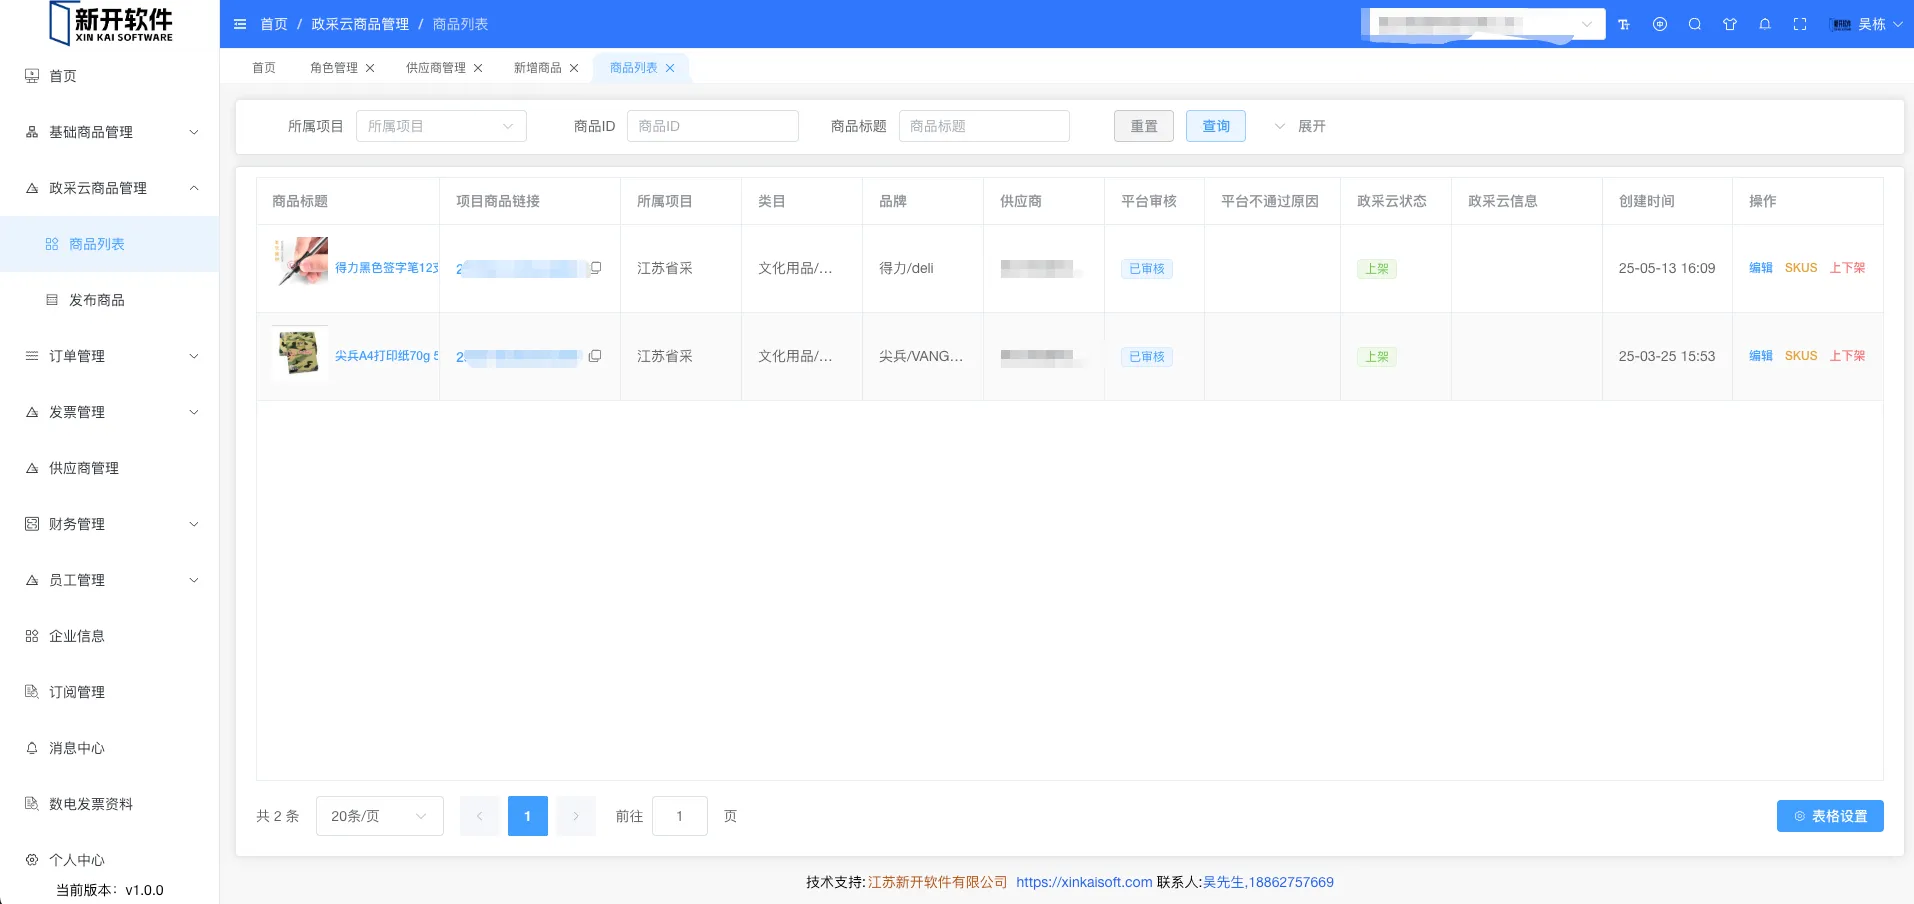Image resolution: width=1914 pixels, height=904 pixels.
Task: Open 发布商品 in the sidebar
Action: [x=97, y=300]
